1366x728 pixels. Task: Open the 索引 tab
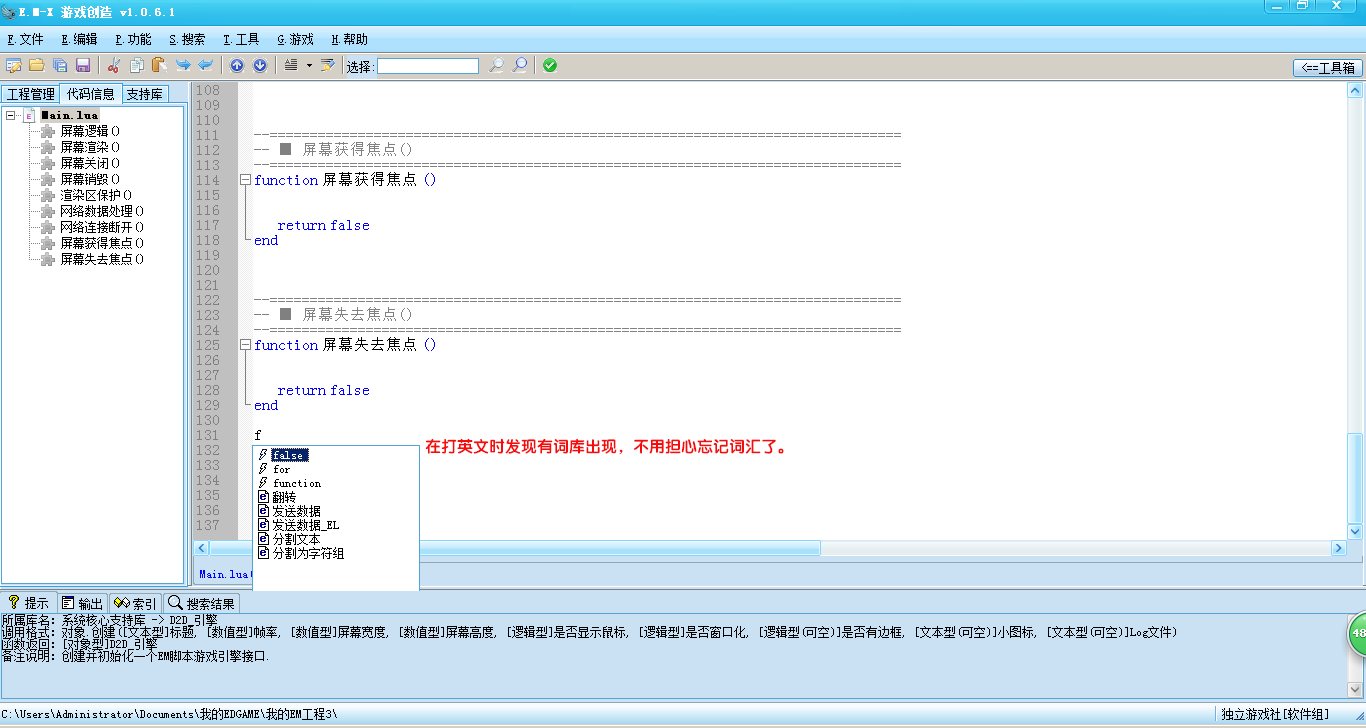(135, 603)
